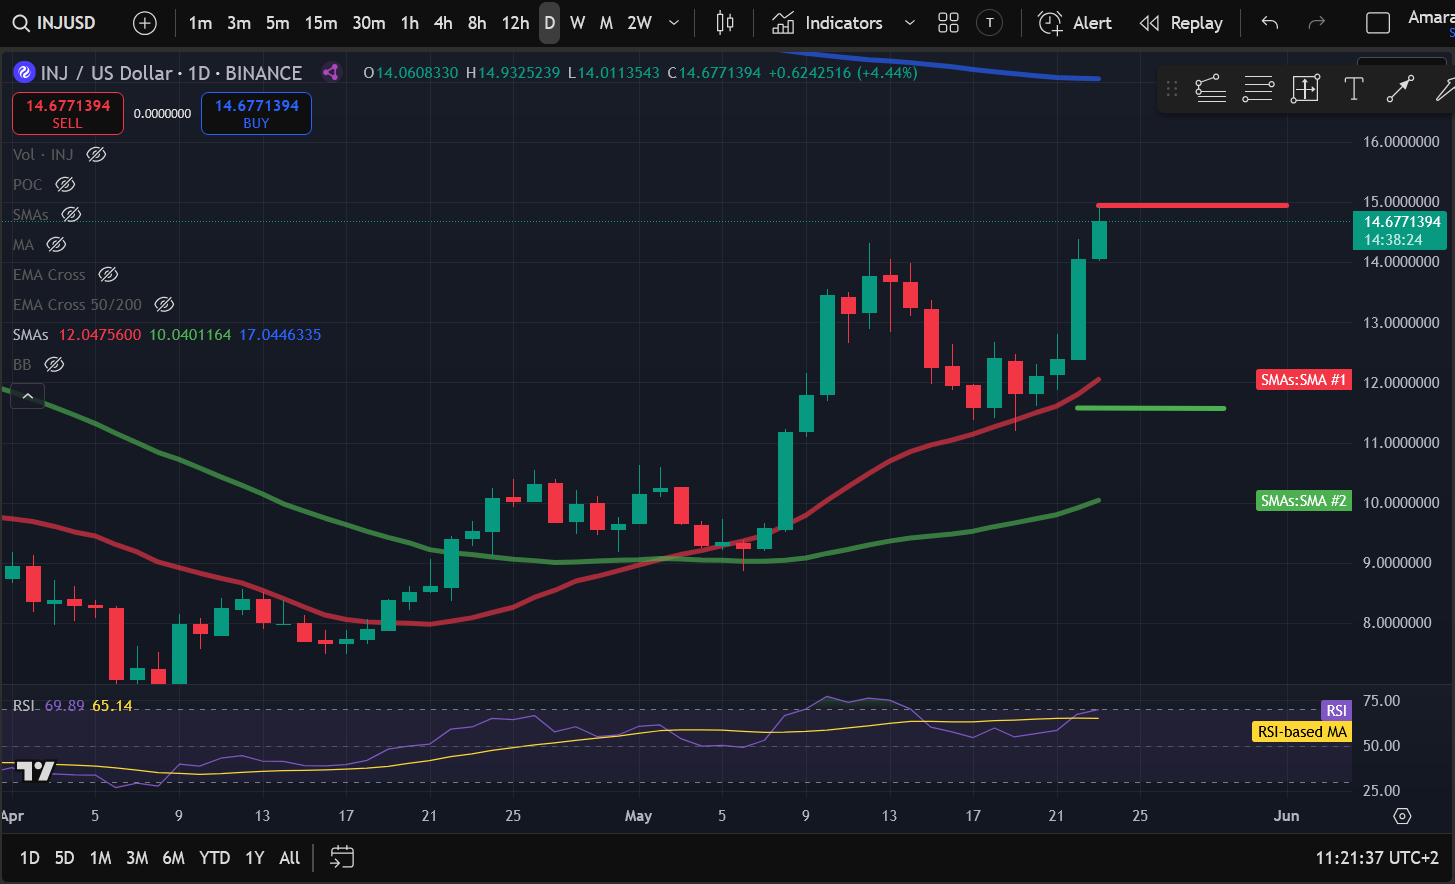Open the candlestick chart type selector
1455x884 pixels.
point(725,23)
